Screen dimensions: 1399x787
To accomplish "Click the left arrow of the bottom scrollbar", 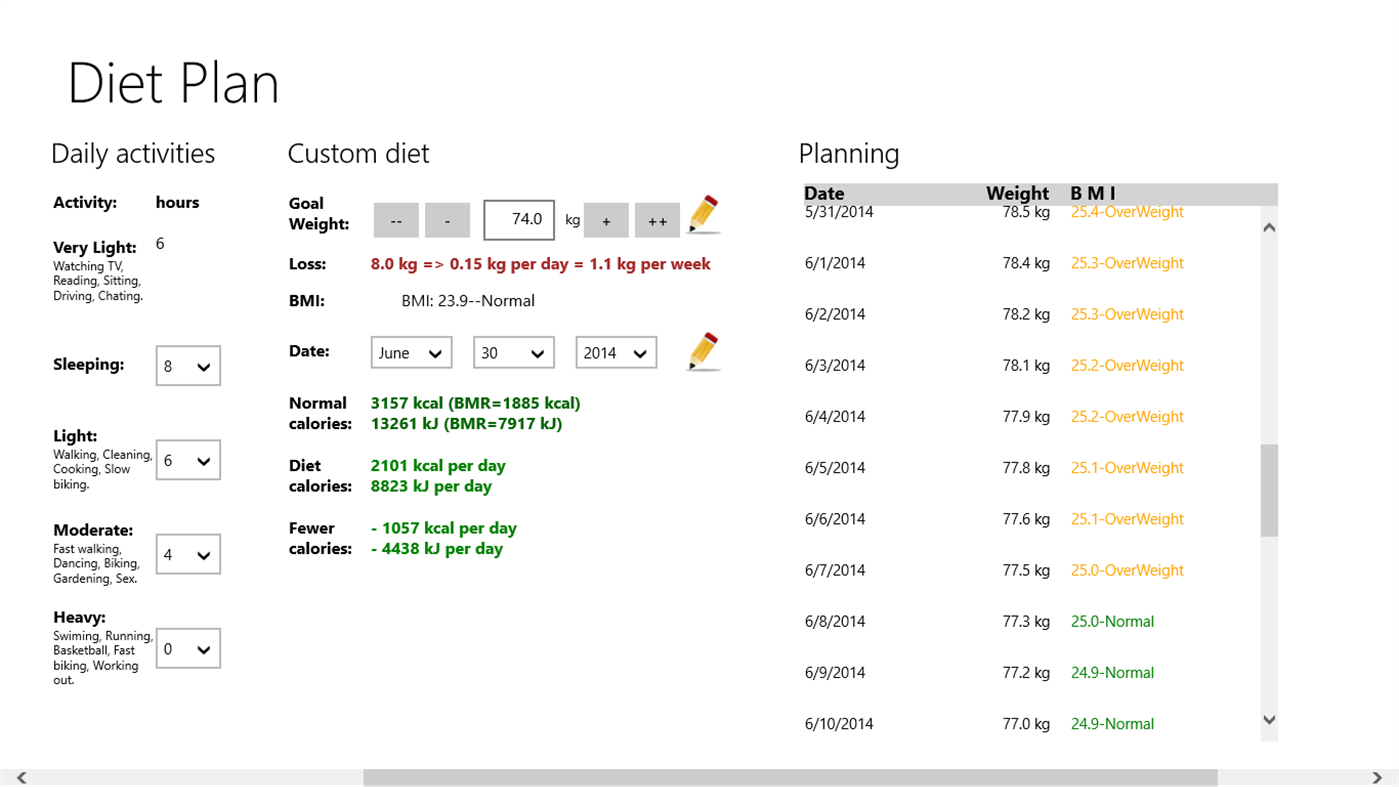I will click(x=18, y=777).
